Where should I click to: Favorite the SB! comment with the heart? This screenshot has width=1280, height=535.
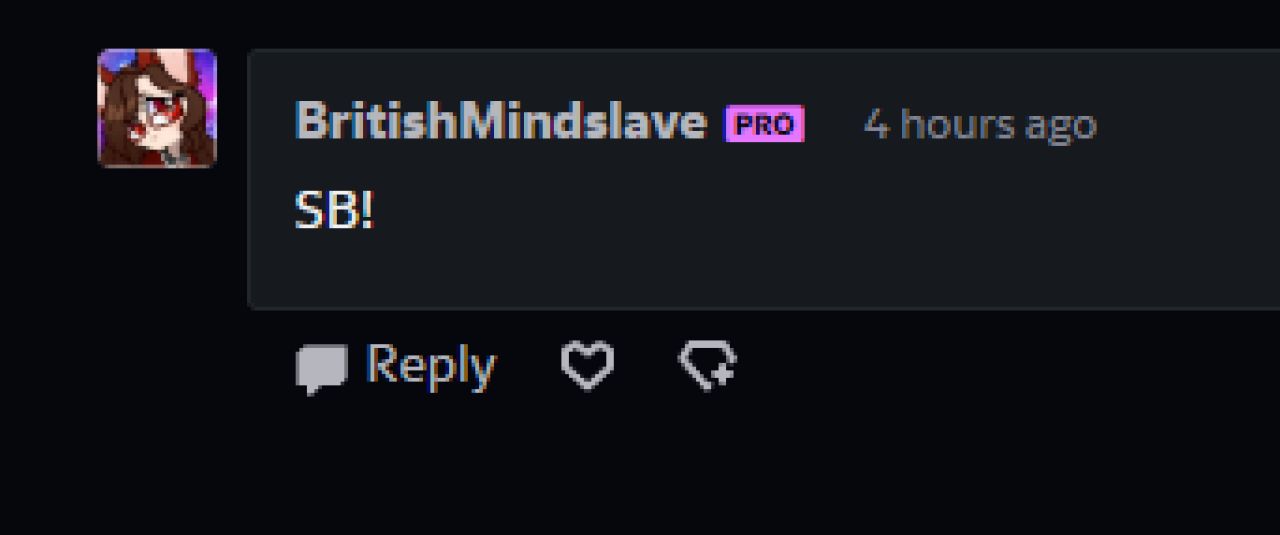point(587,365)
